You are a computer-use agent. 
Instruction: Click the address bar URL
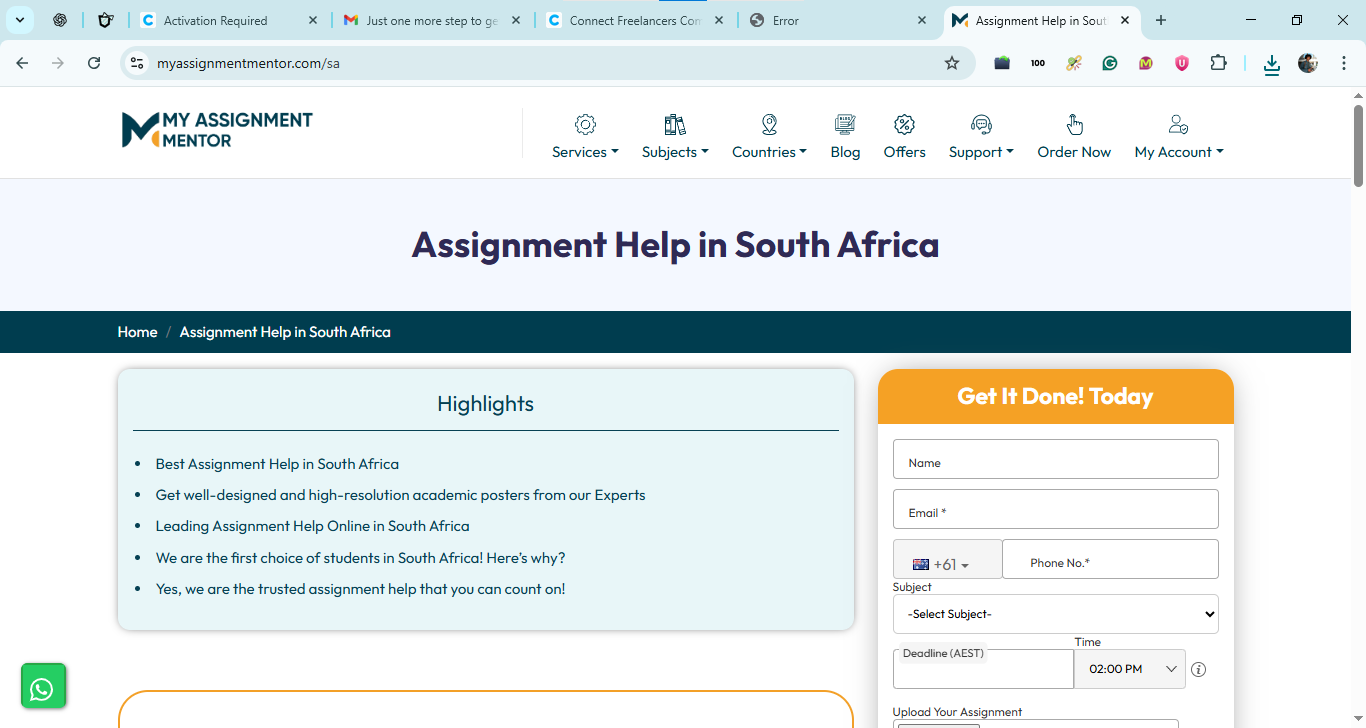248,63
